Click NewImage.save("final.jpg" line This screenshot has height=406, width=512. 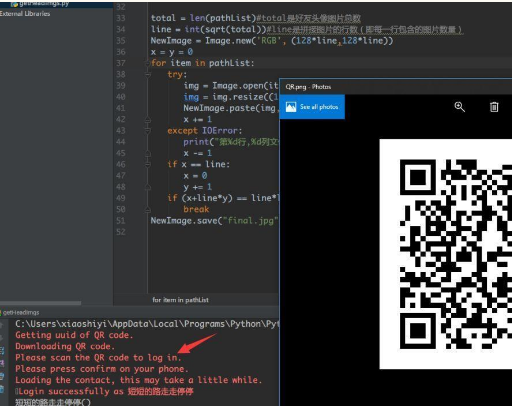[215, 221]
